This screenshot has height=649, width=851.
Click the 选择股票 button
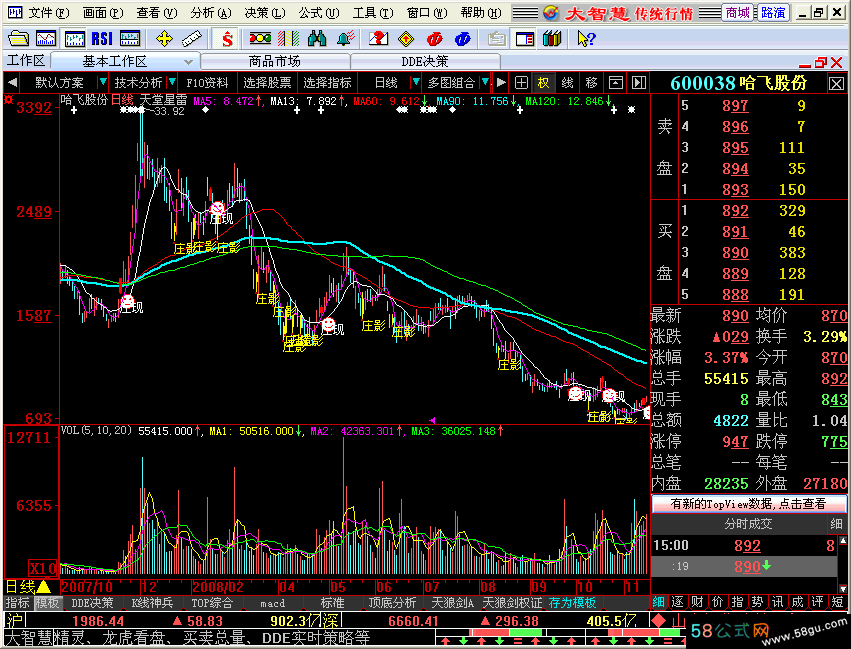click(x=267, y=83)
